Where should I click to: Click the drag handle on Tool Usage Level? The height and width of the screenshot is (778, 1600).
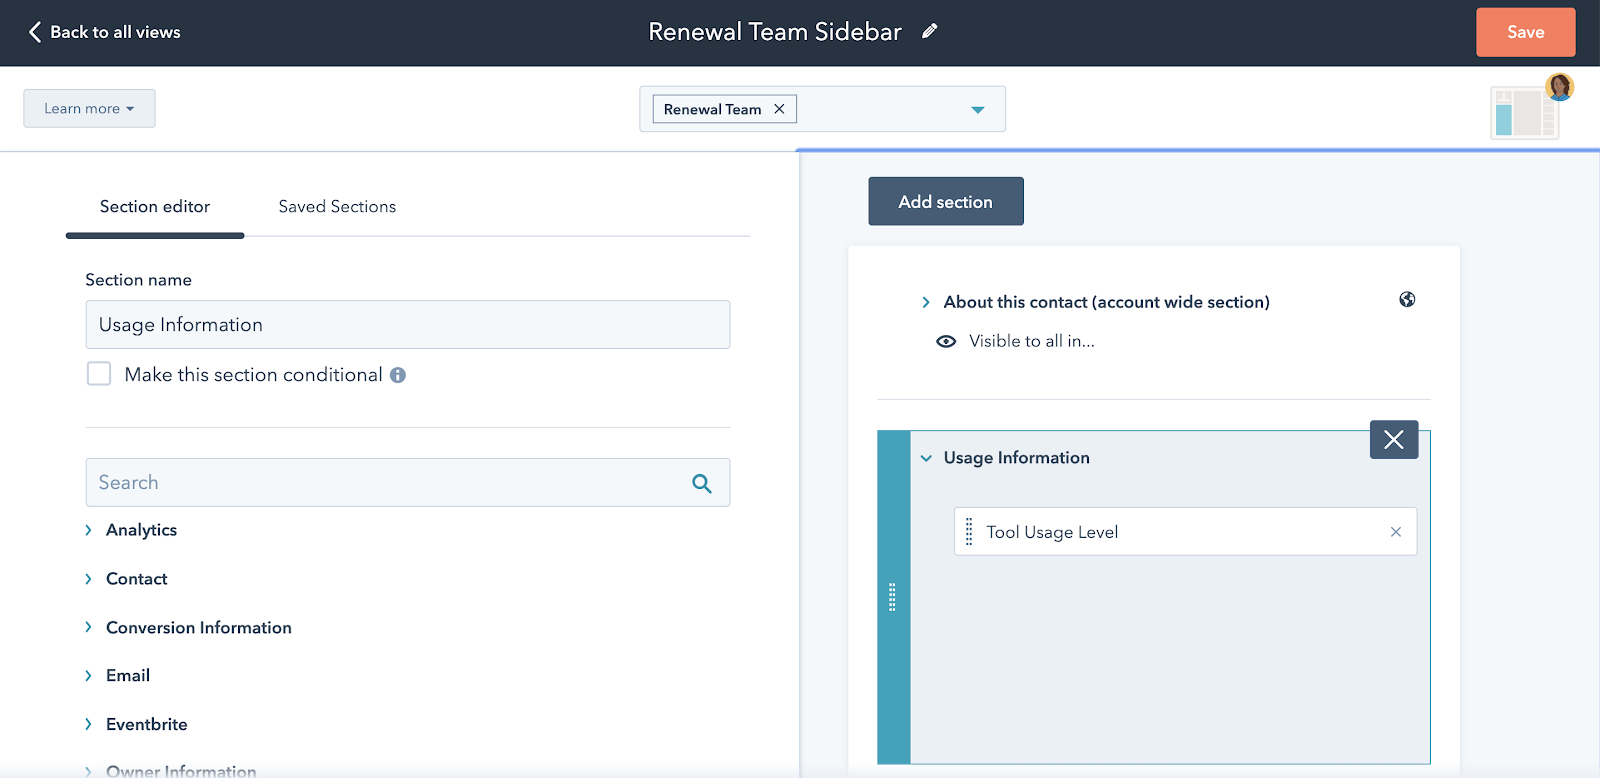click(969, 532)
